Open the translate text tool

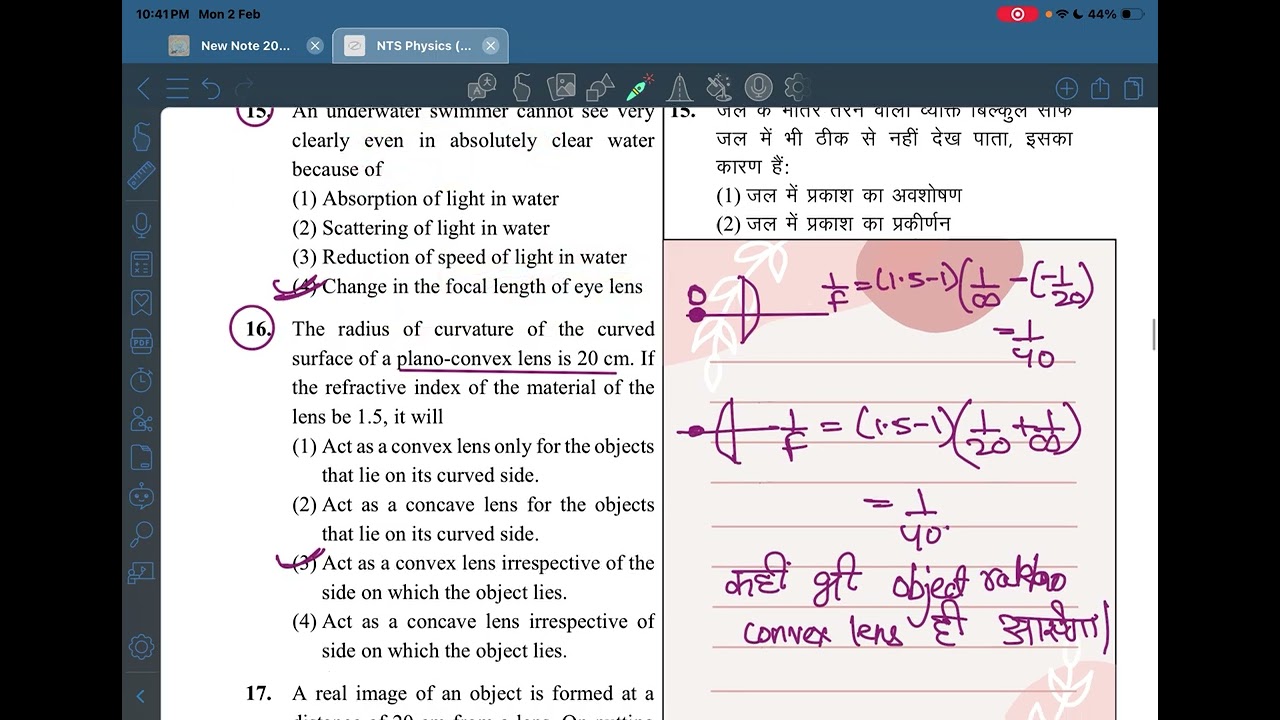click(482, 87)
